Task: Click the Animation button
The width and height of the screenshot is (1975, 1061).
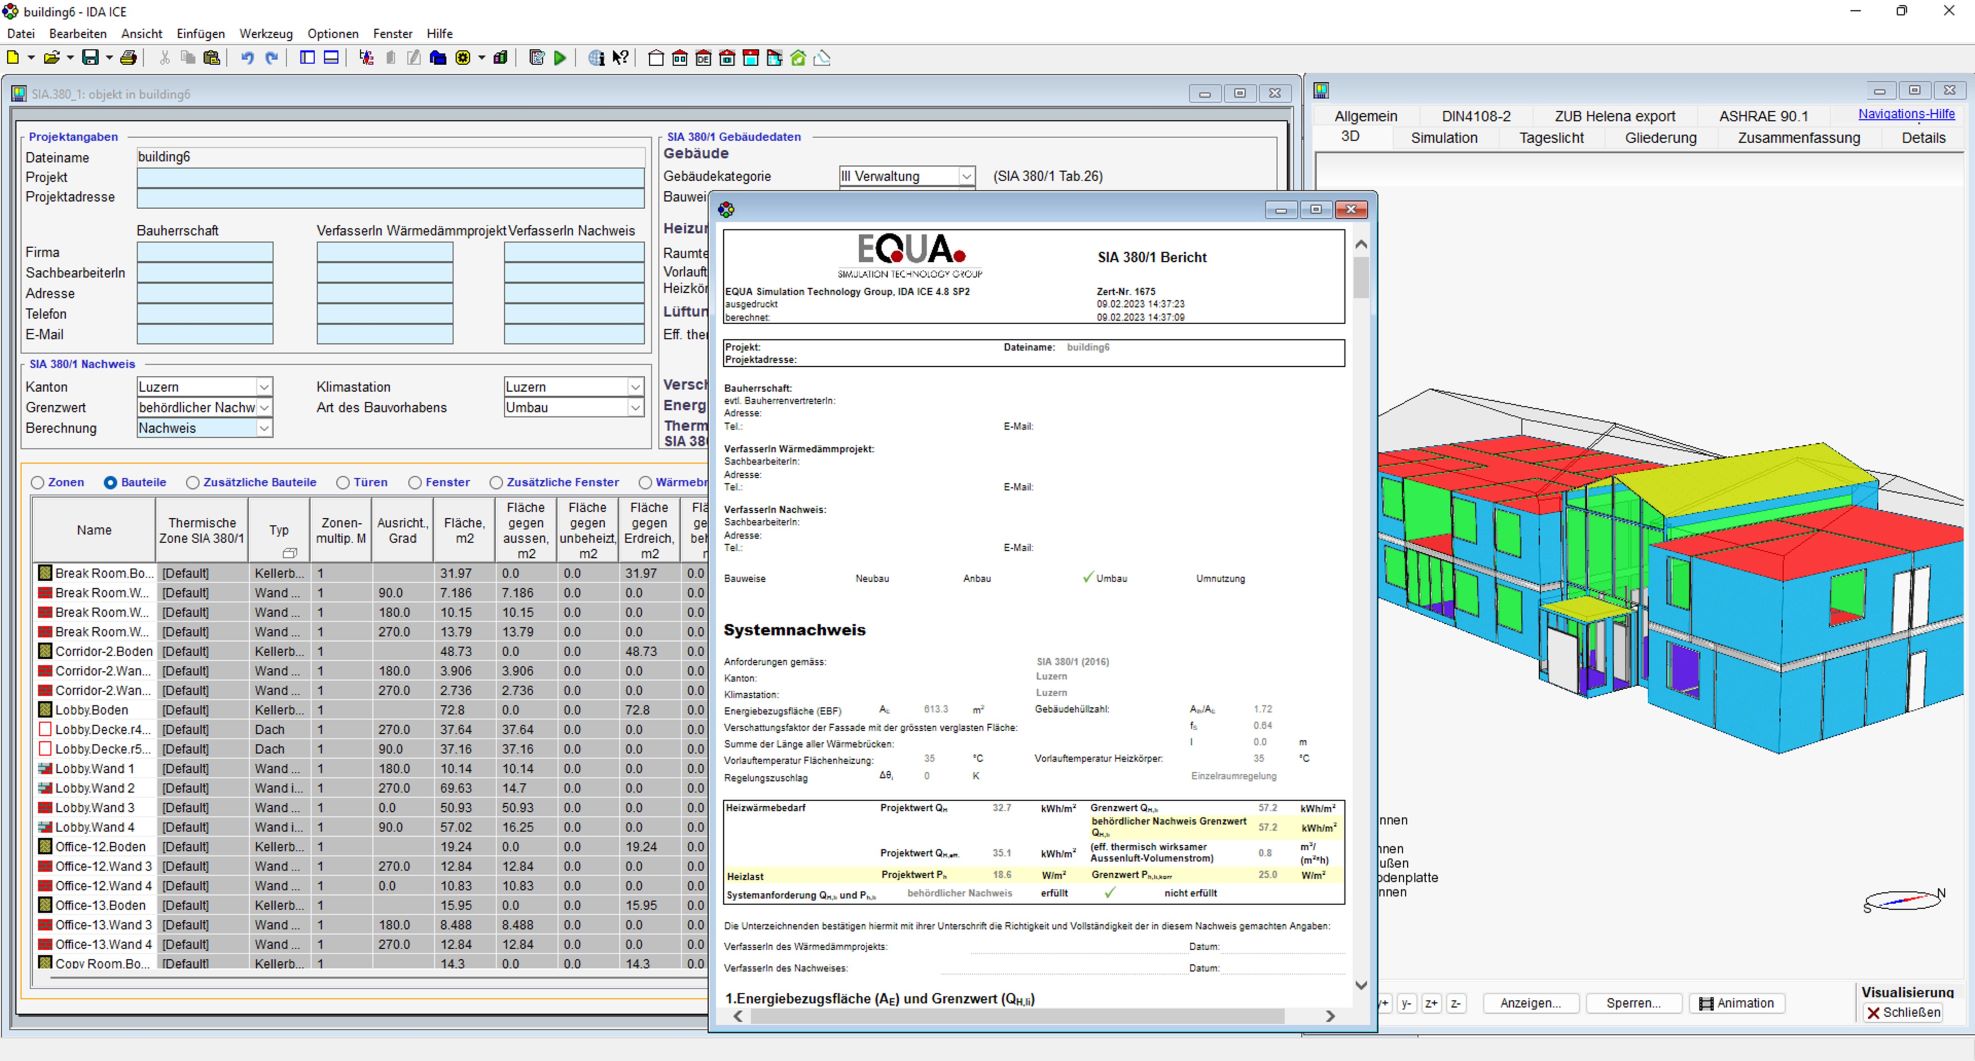Action: [1736, 1003]
